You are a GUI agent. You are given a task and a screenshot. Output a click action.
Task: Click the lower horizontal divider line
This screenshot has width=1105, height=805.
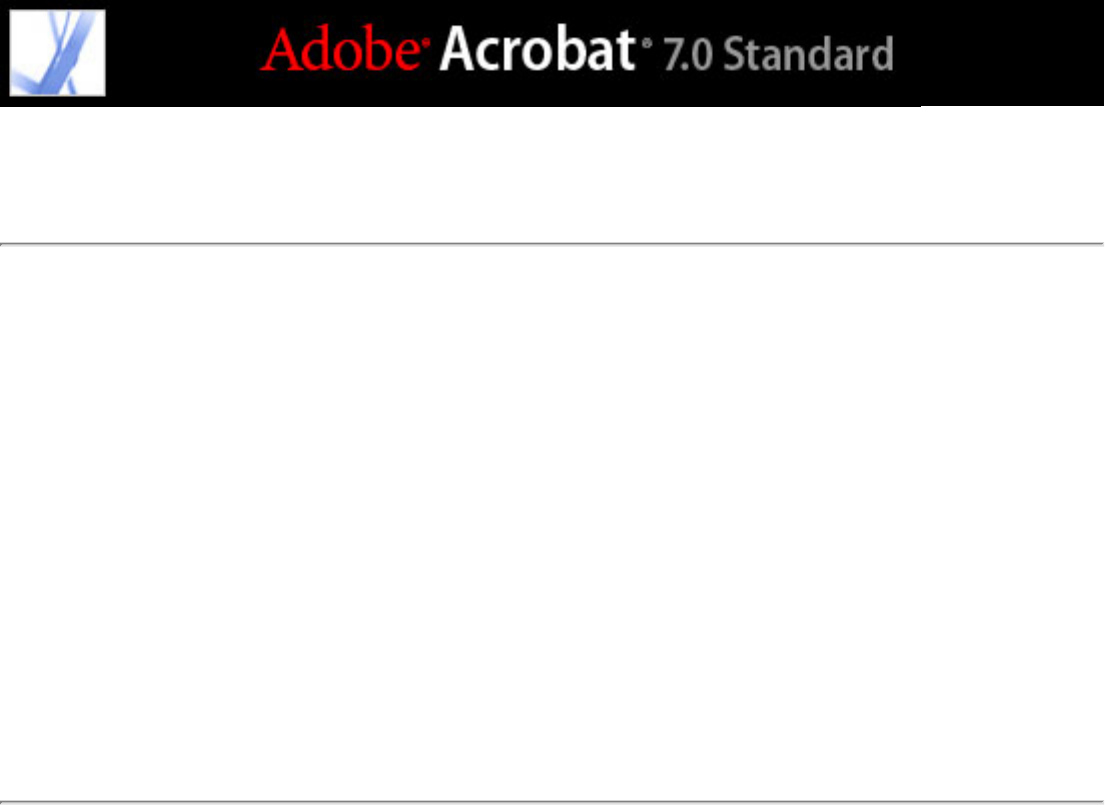click(x=552, y=802)
